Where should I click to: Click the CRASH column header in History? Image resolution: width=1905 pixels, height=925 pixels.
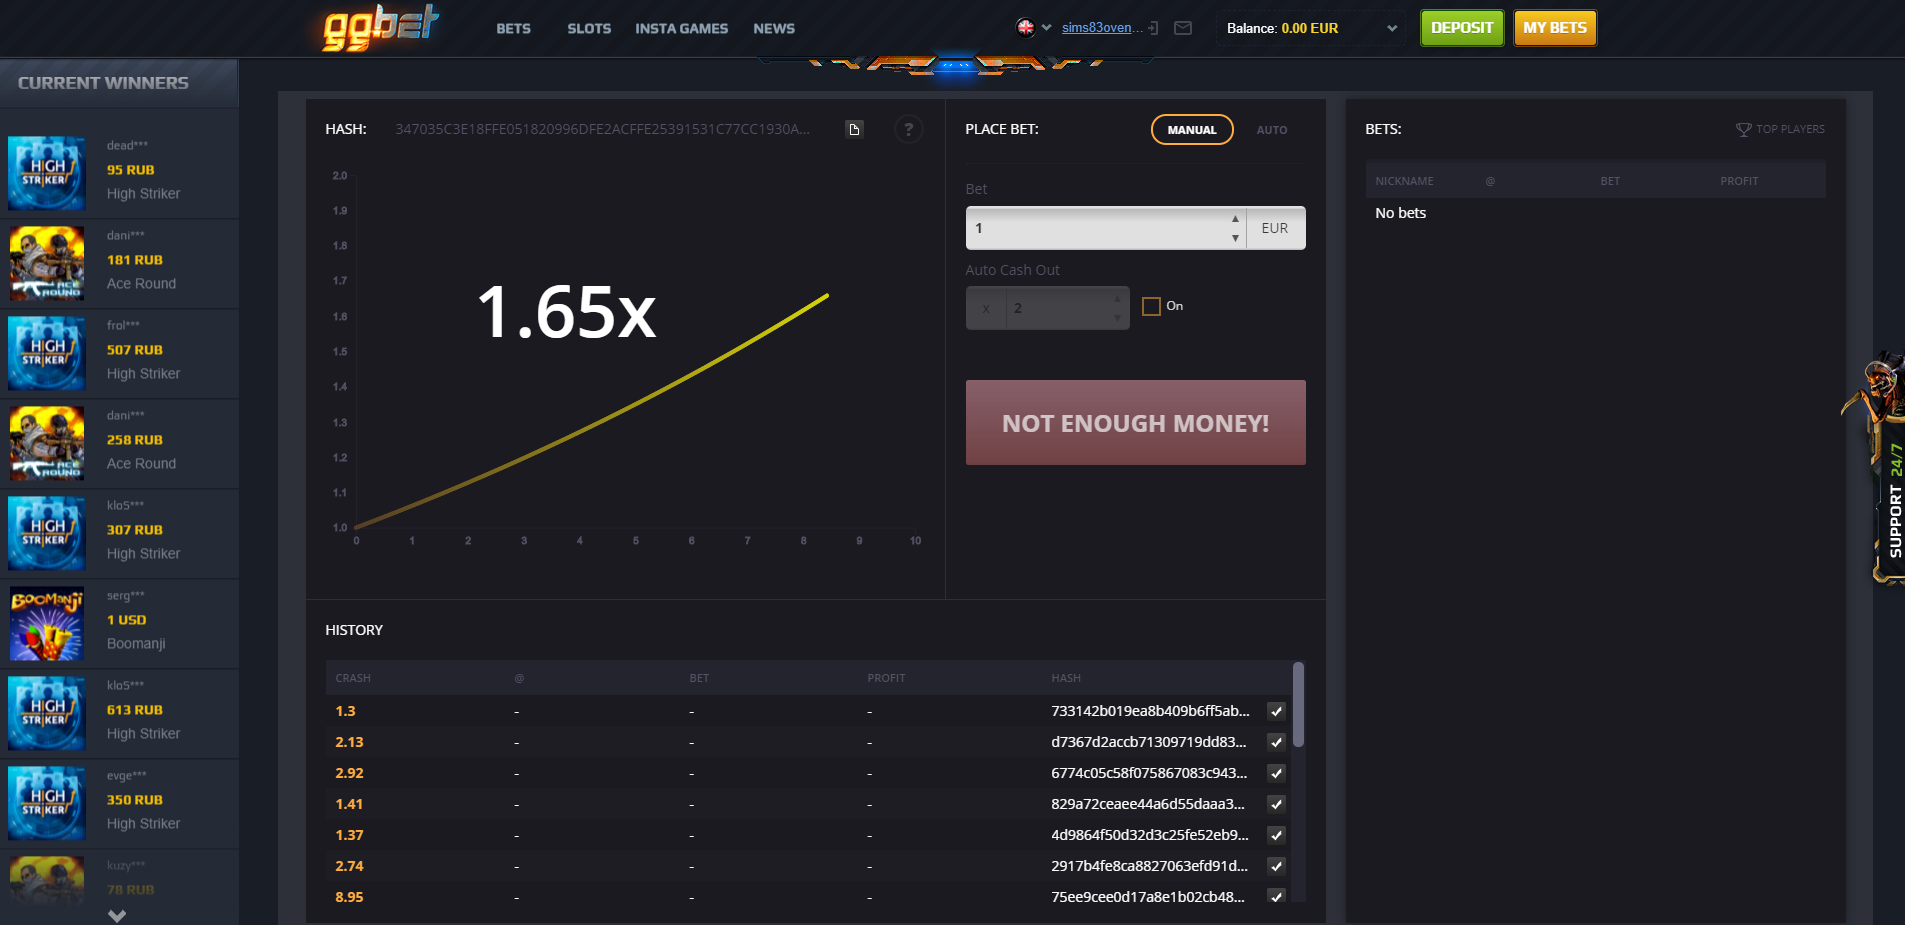click(353, 678)
